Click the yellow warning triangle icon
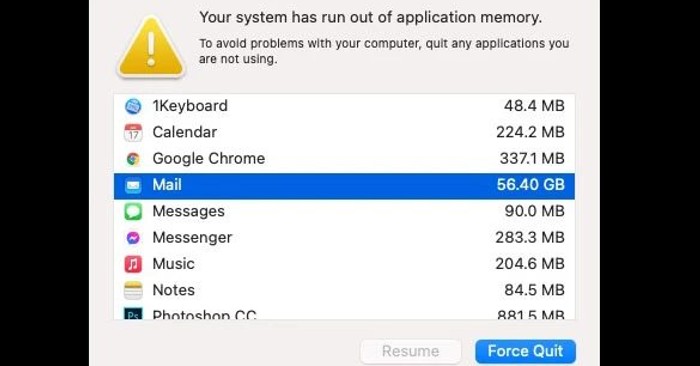Viewport: 700px width, 366px height. click(151, 47)
